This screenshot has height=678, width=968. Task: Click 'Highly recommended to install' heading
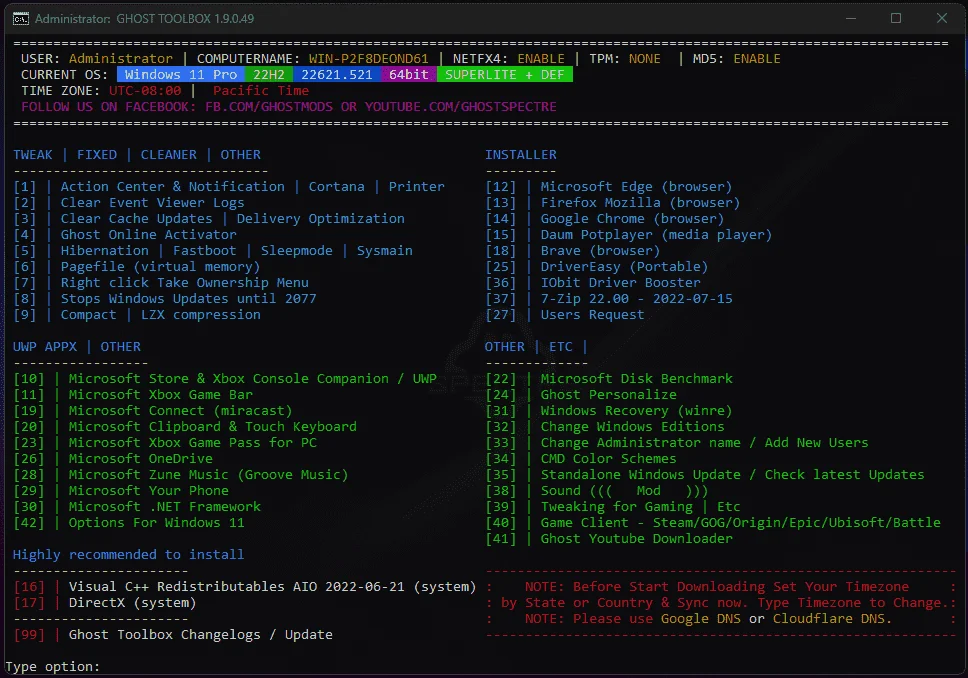128,555
